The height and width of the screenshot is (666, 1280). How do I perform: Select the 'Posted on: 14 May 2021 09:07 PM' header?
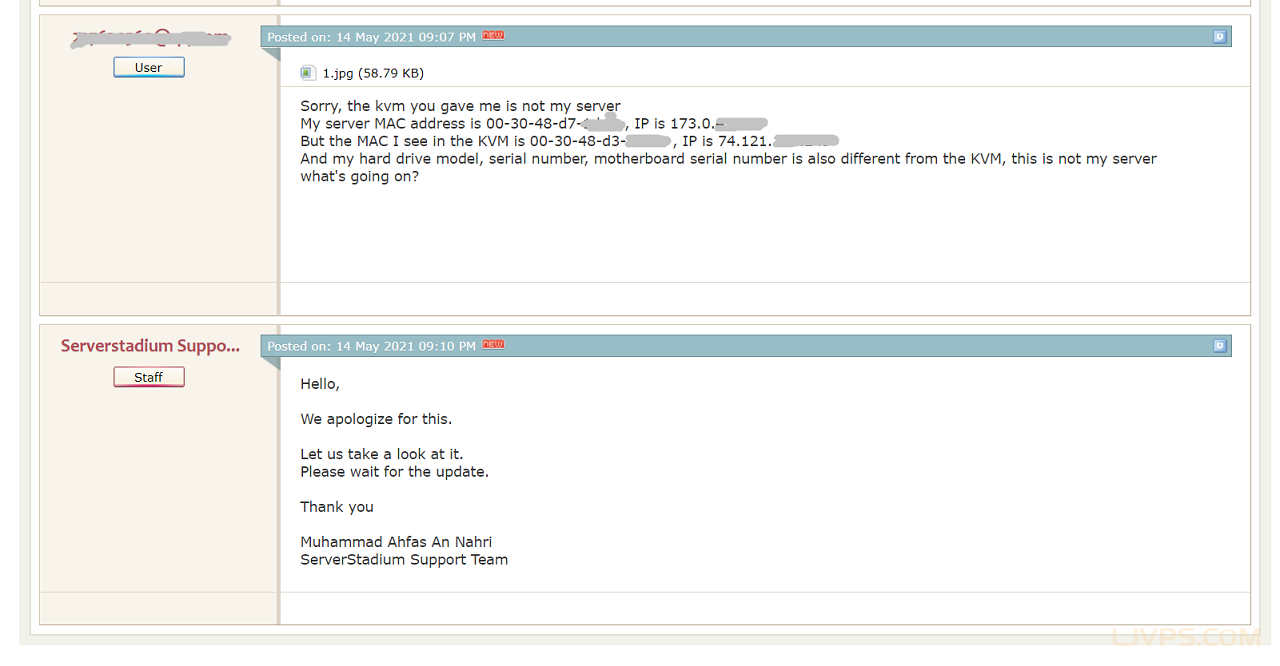pyautogui.click(x=371, y=37)
